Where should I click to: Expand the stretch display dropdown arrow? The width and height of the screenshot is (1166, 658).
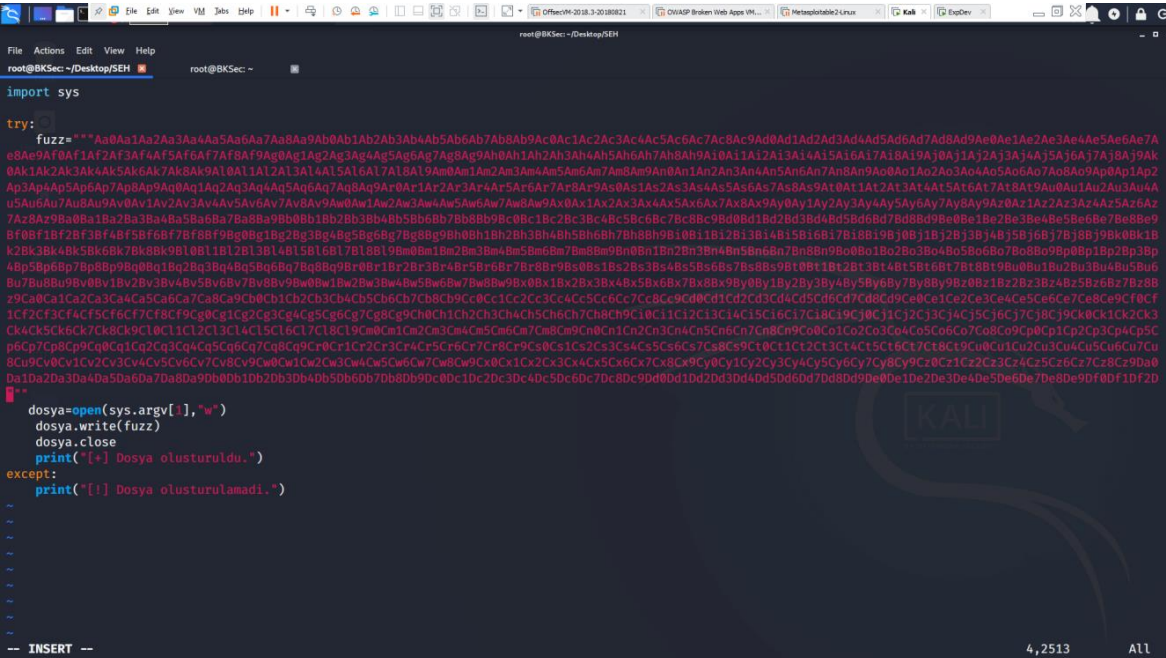(x=520, y=11)
